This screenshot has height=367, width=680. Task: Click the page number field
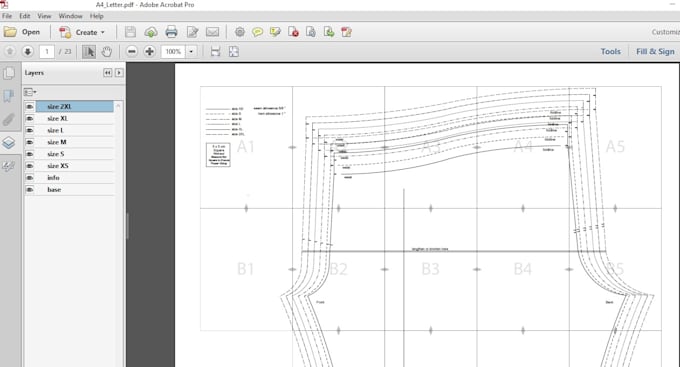point(47,52)
